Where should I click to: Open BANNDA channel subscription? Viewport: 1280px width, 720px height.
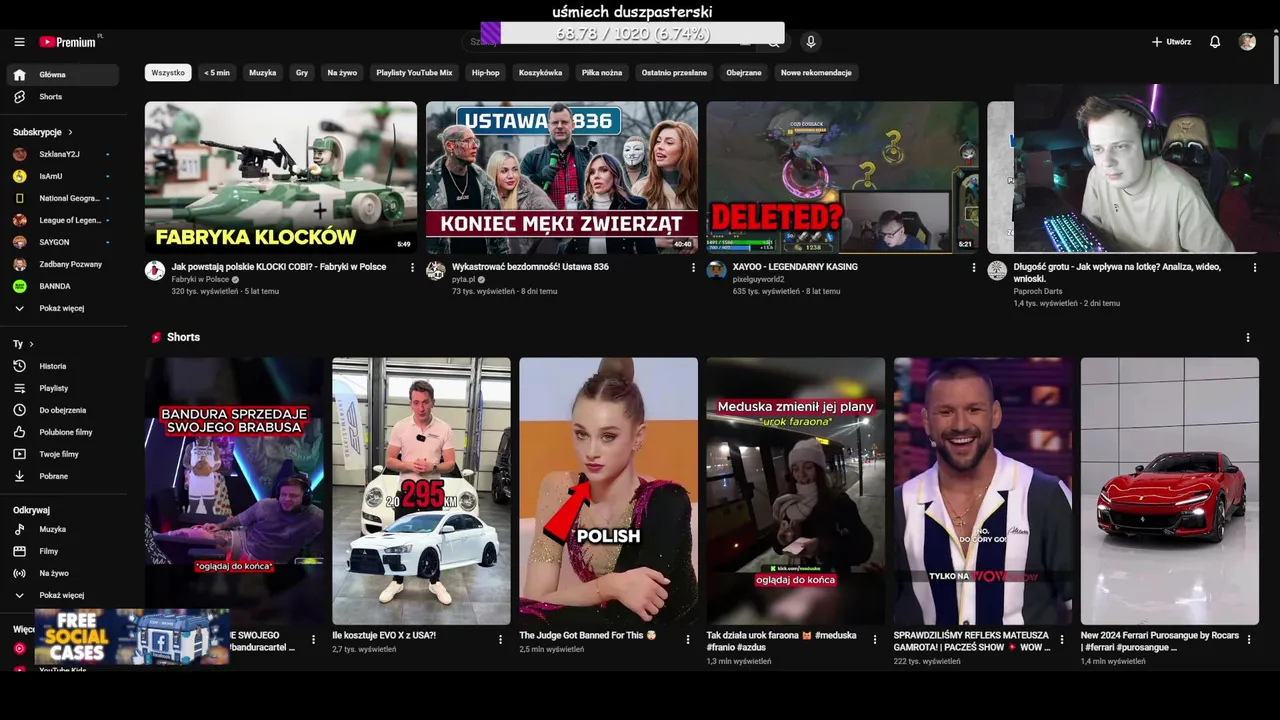coord(63,286)
